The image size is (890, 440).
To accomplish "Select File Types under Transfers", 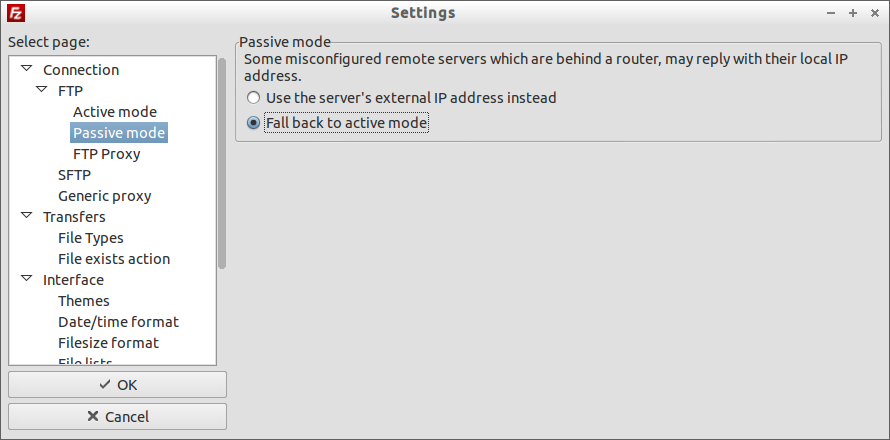I will (91, 238).
